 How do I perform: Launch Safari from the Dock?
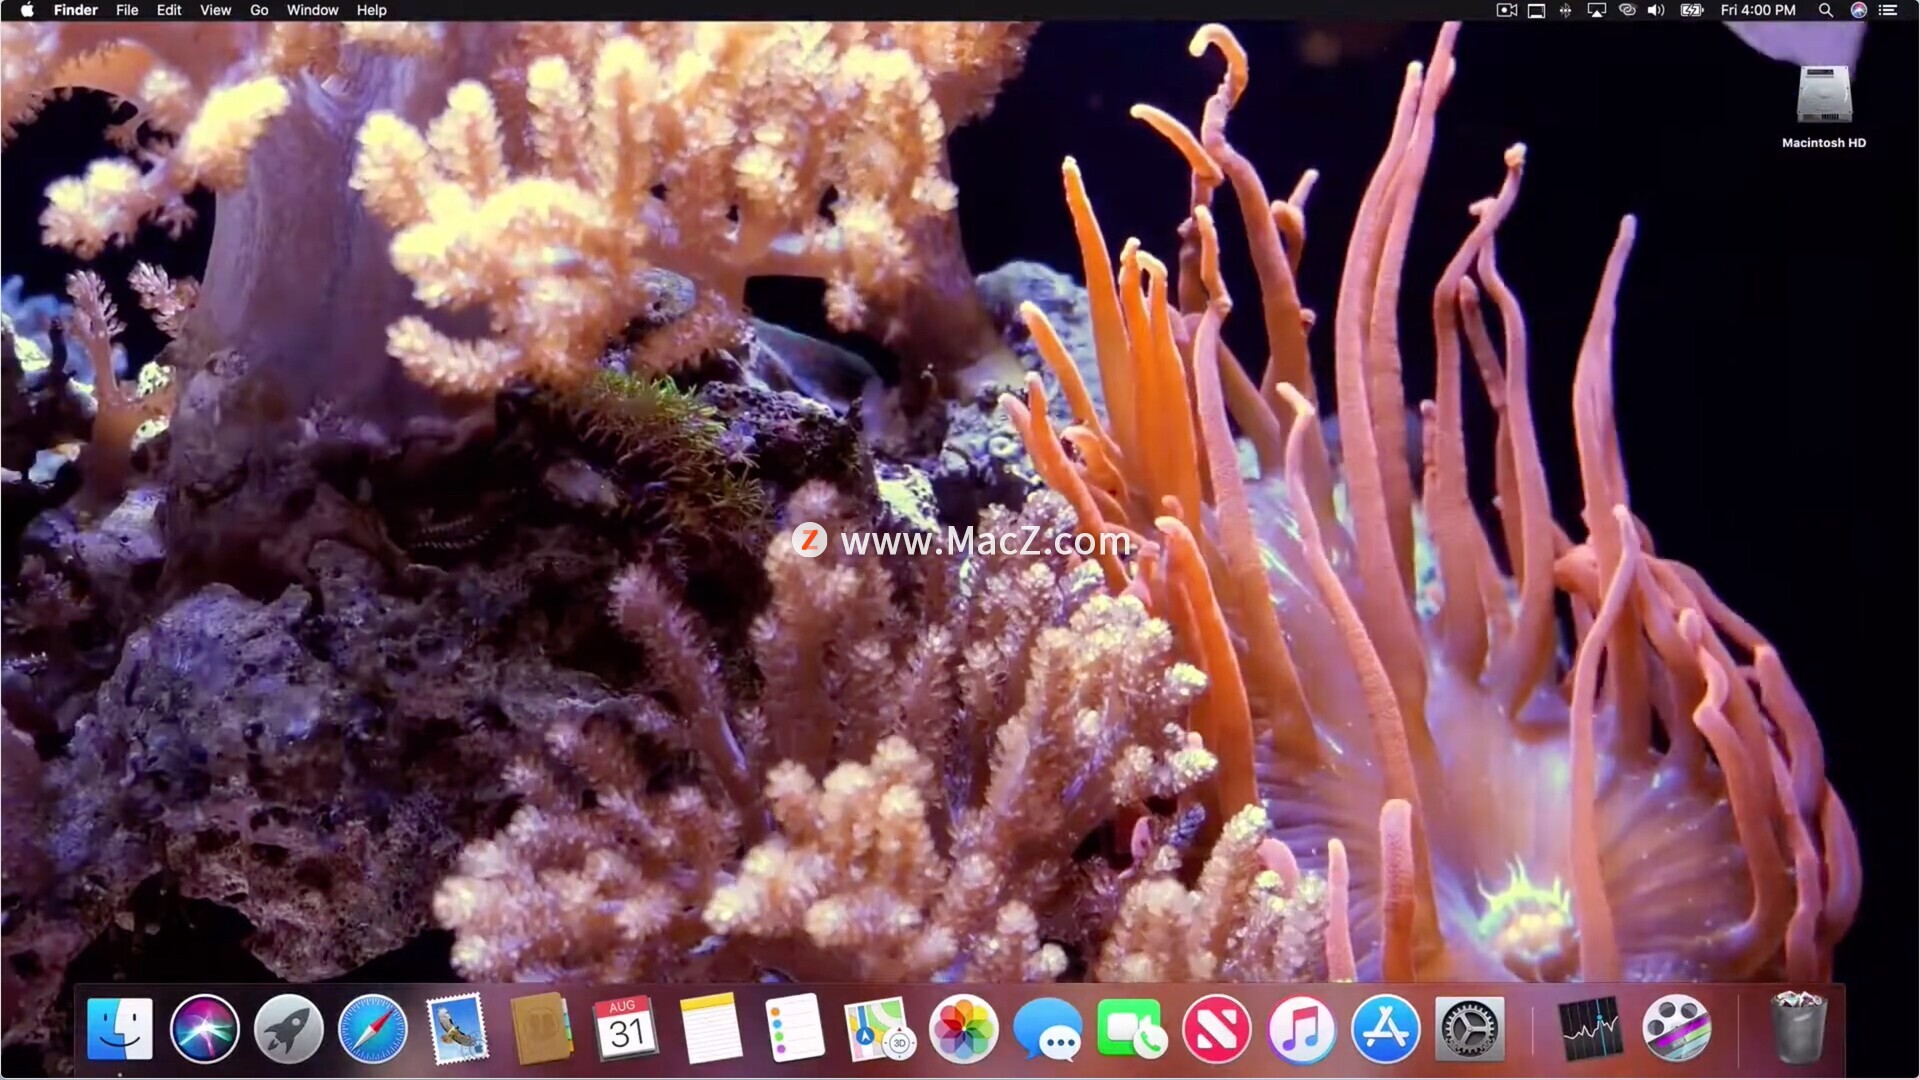point(373,1029)
